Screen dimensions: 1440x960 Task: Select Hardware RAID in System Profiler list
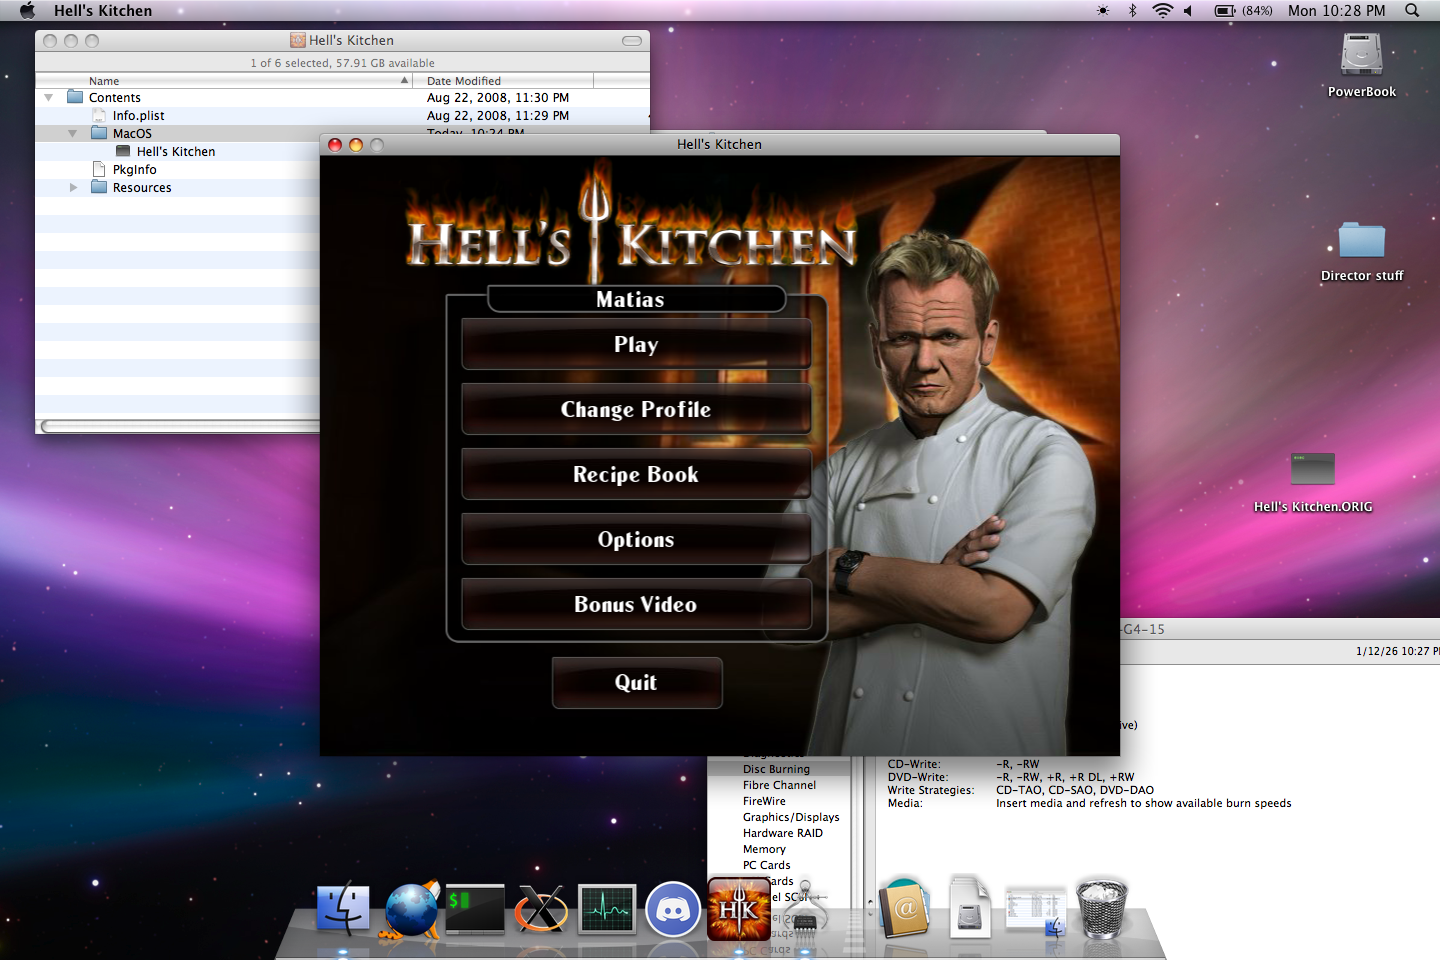[x=783, y=833]
